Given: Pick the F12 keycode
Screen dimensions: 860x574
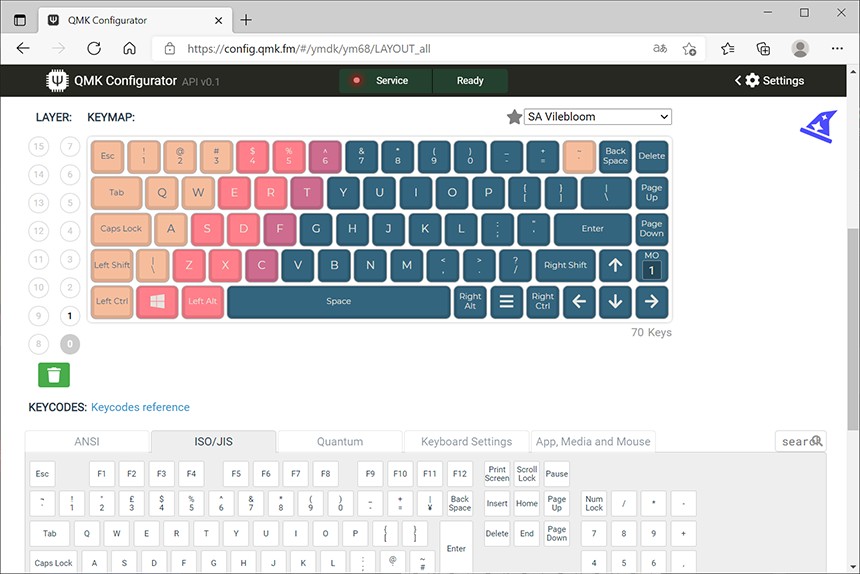Looking at the screenshot, I should pos(460,474).
